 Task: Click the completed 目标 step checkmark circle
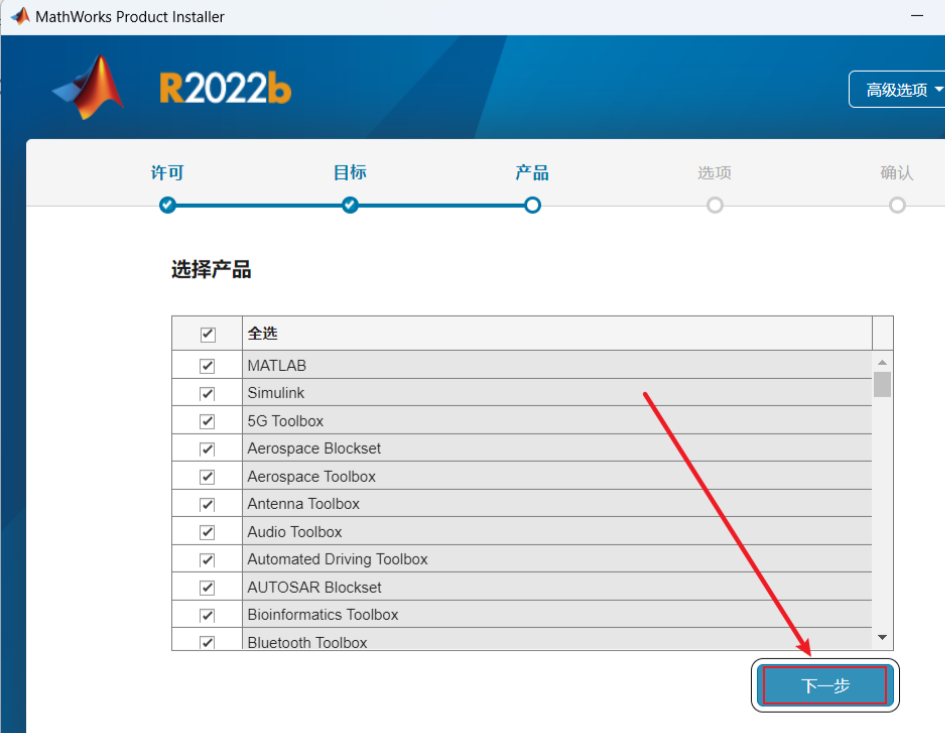[349, 205]
